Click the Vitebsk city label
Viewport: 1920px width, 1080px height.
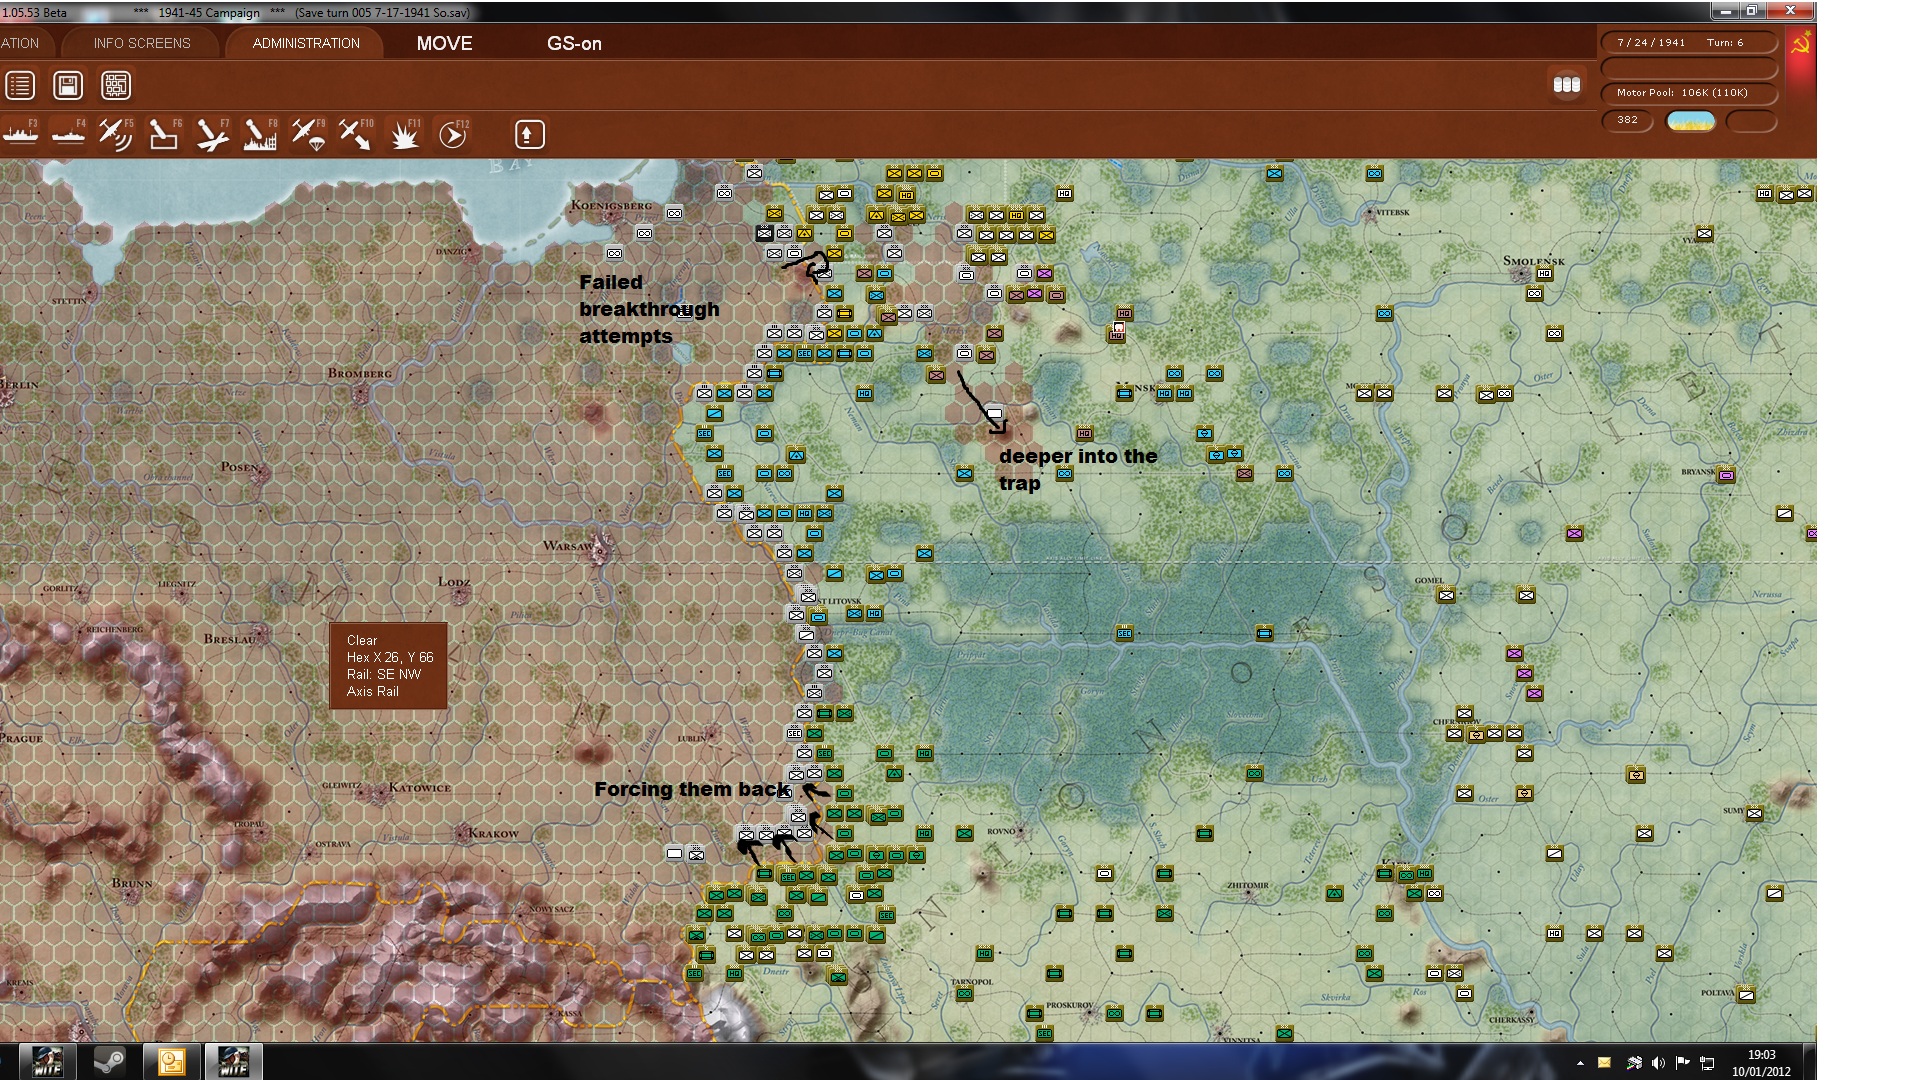[1393, 212]
